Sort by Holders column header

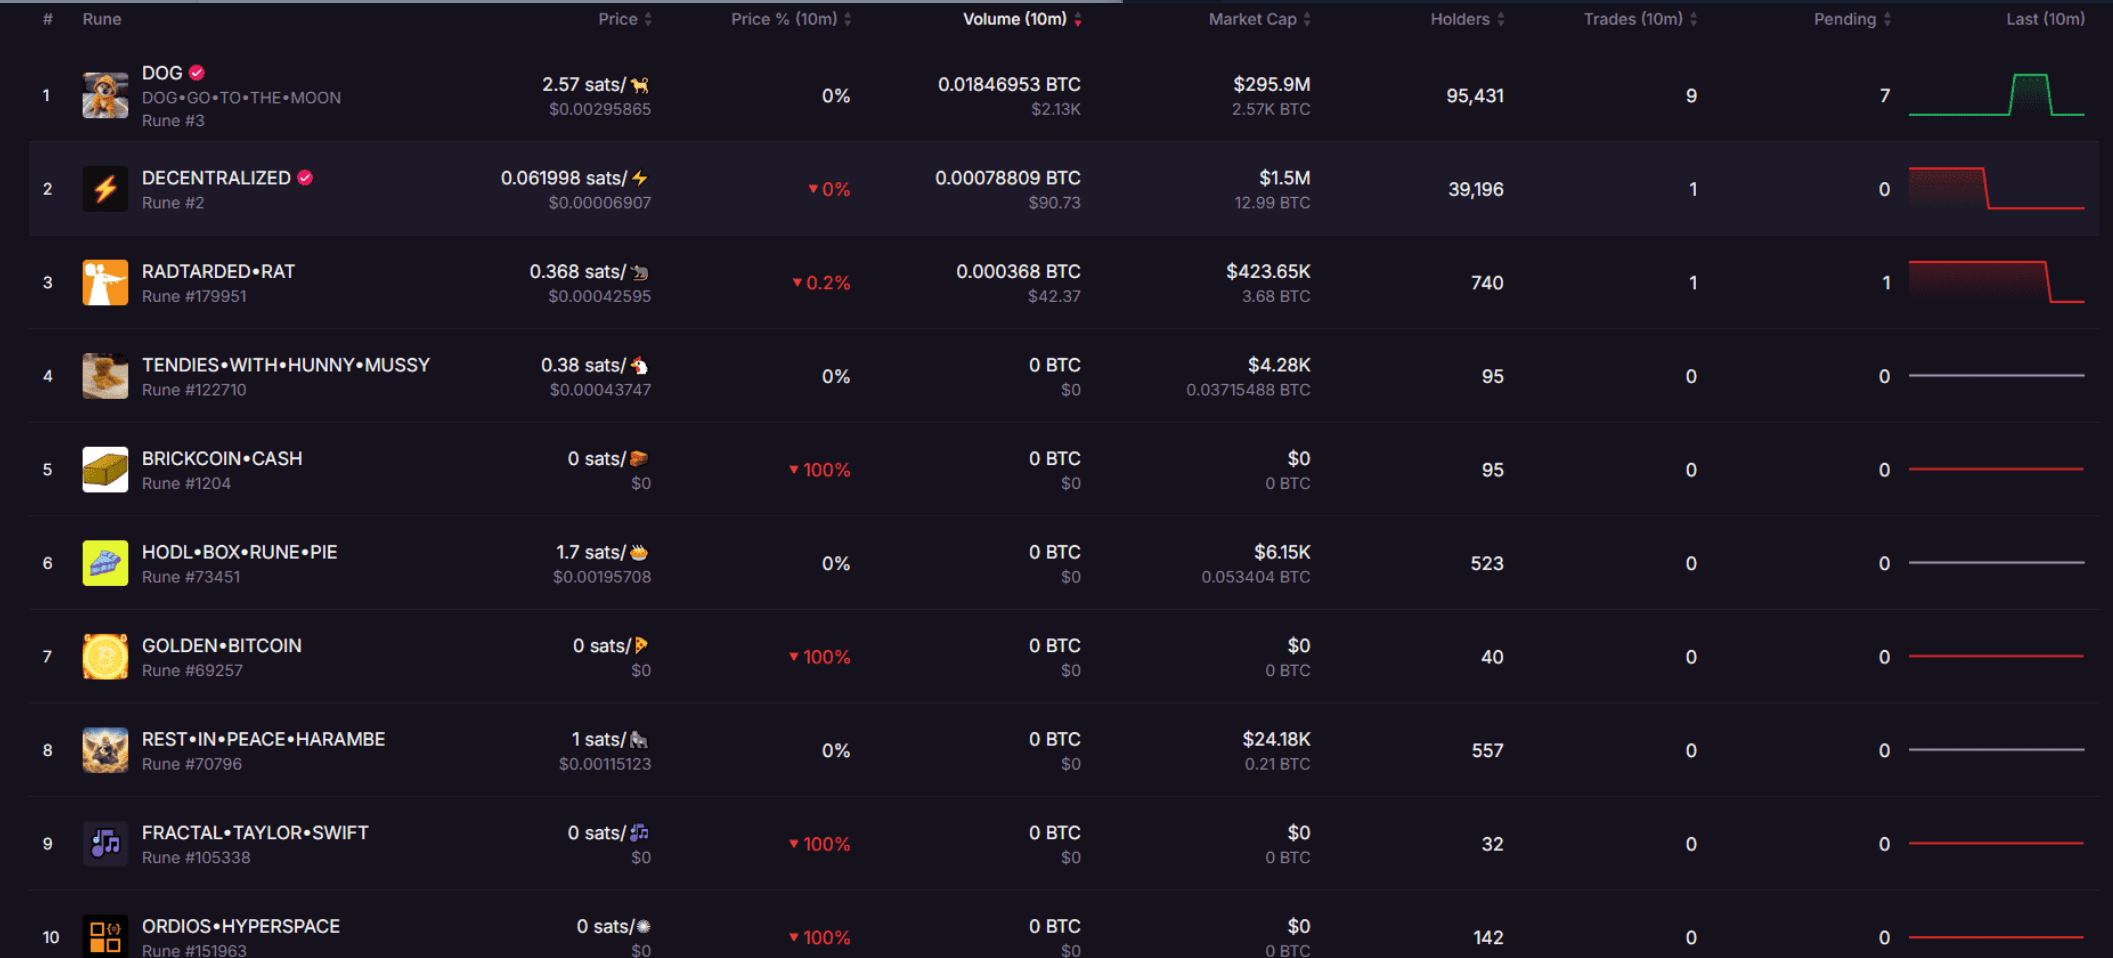pyautogui.click(x=1467, y=19)
